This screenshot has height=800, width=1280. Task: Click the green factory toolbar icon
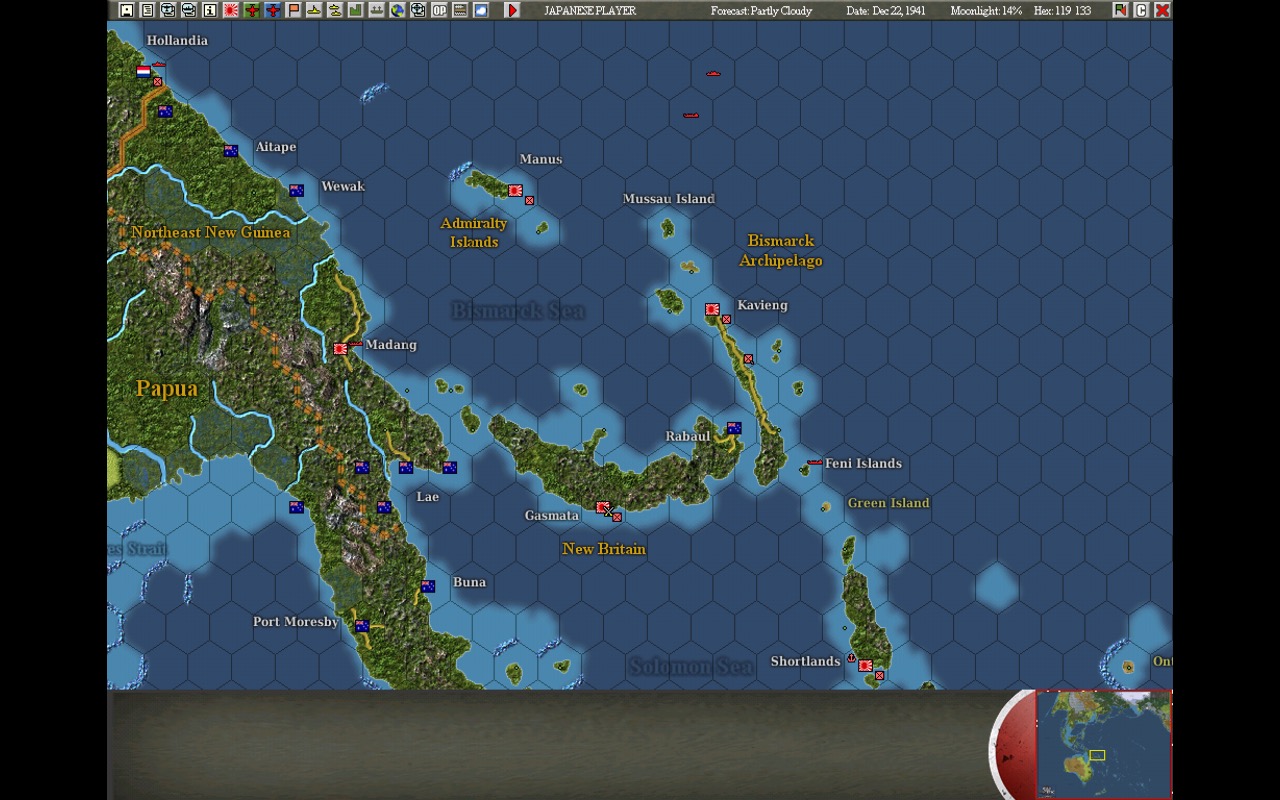pyautogui.click(x=356, y=10)
